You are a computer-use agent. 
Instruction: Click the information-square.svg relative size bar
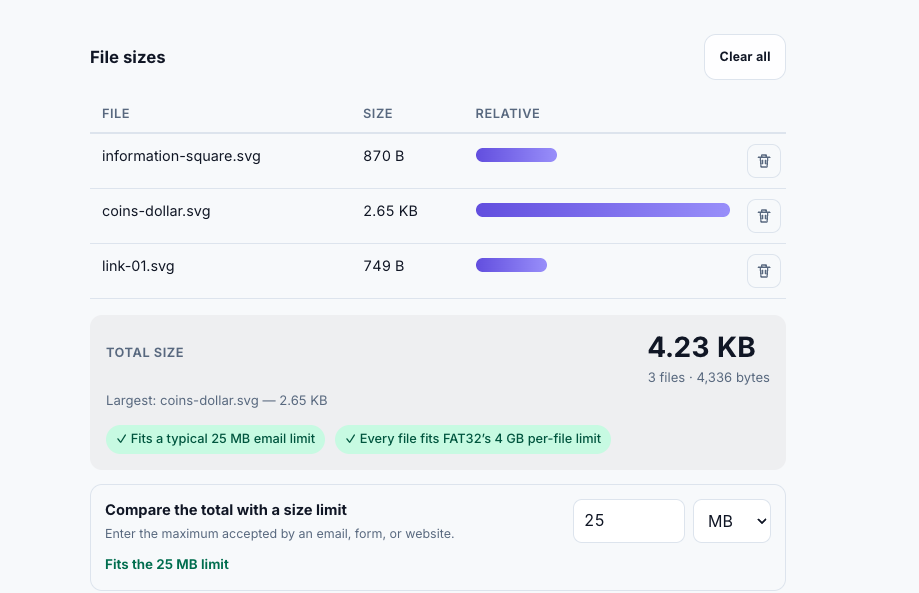pos(516,155)
